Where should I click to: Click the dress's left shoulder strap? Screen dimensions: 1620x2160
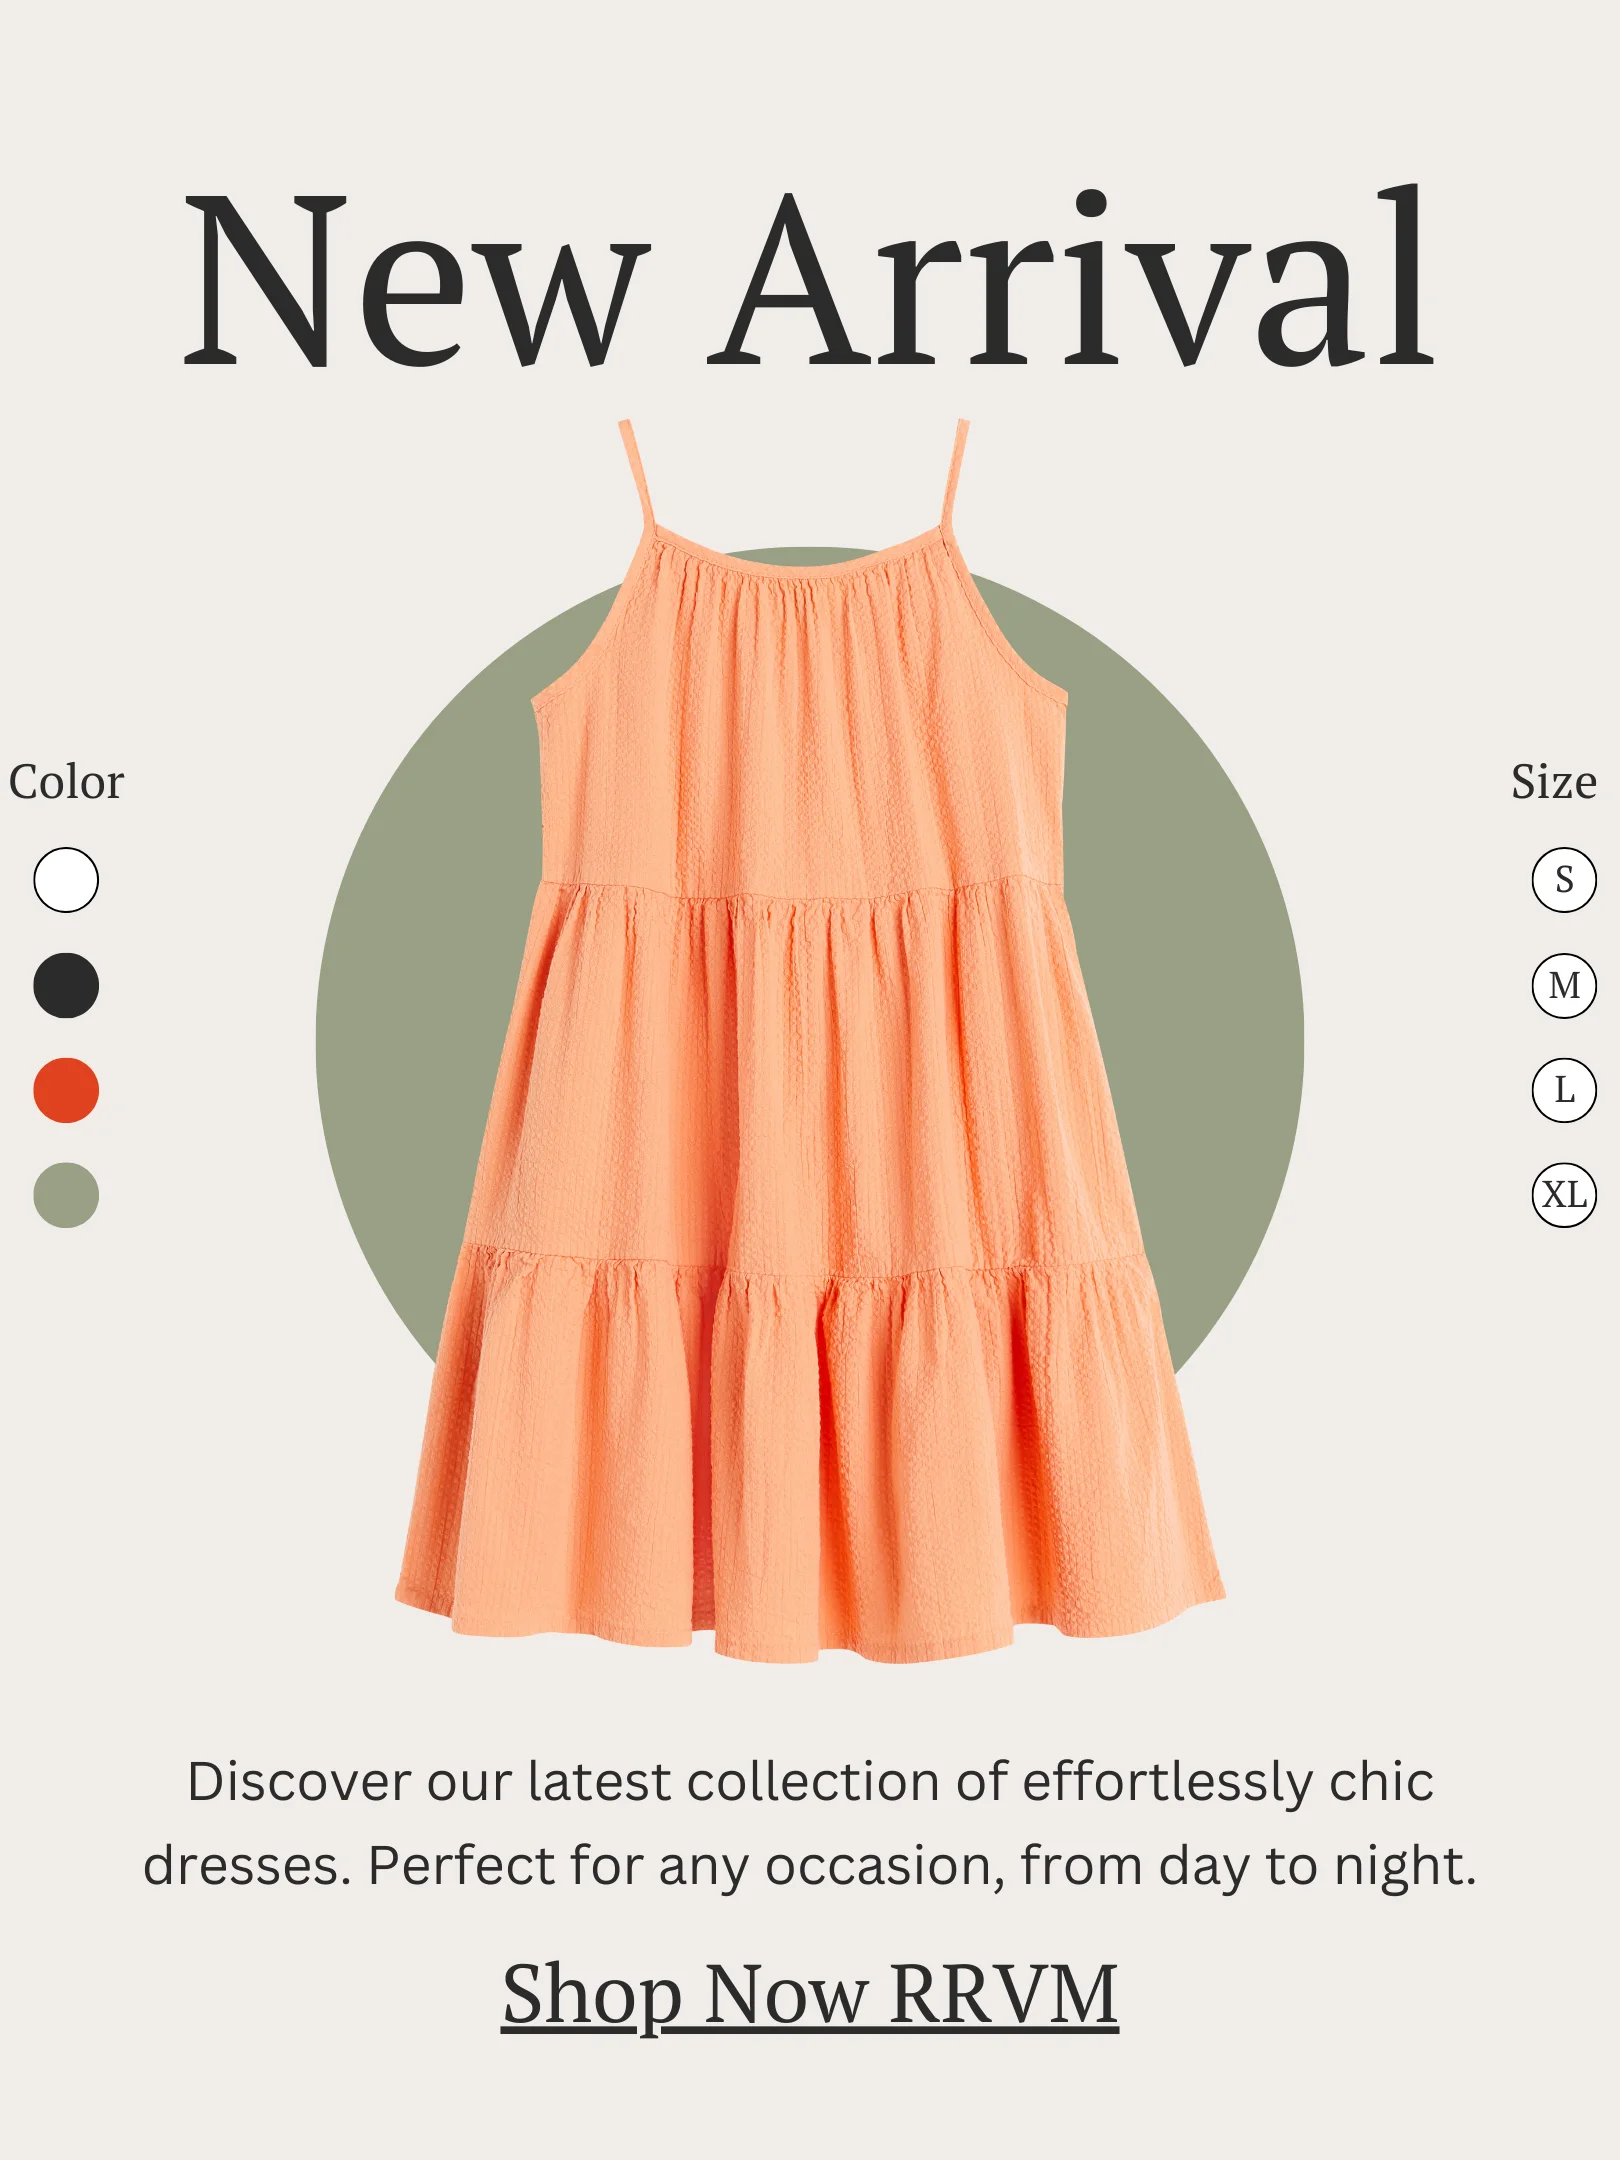637,475
